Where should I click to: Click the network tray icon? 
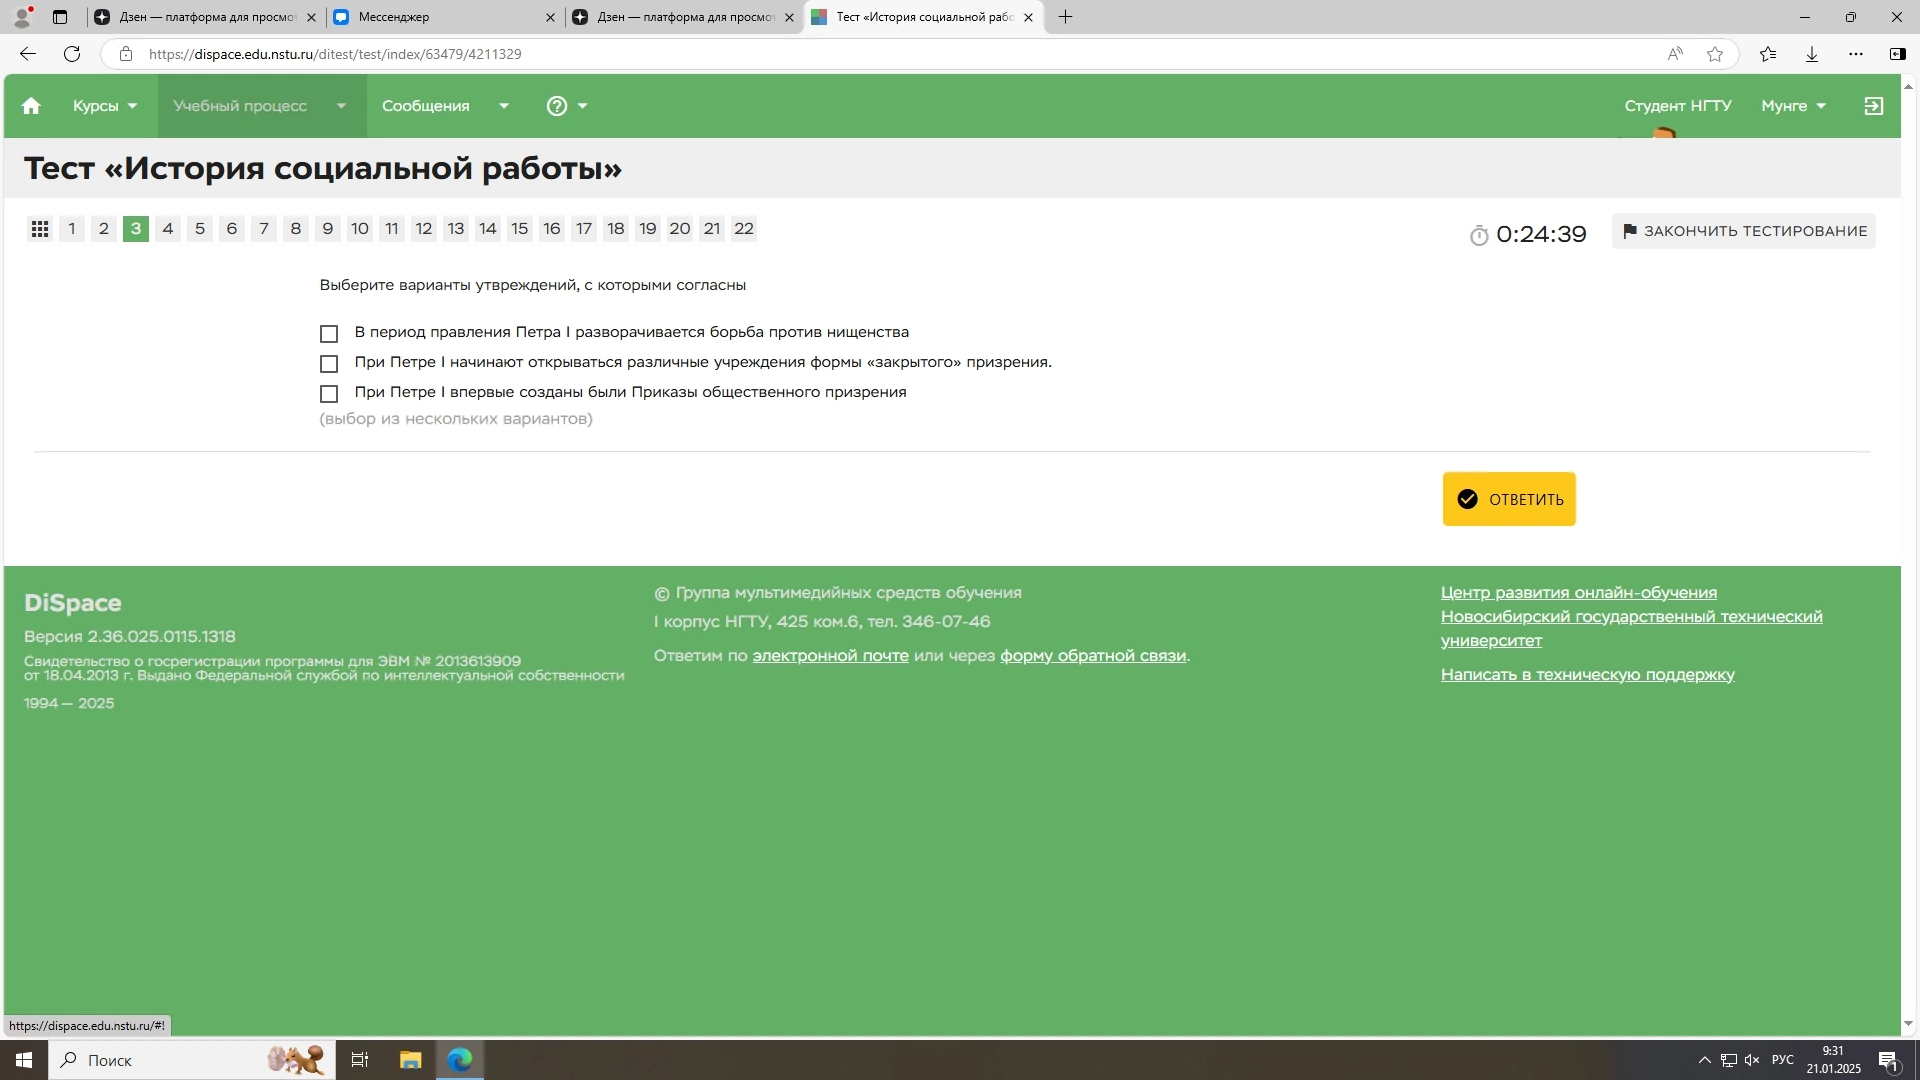(x=1728, y=1060)
